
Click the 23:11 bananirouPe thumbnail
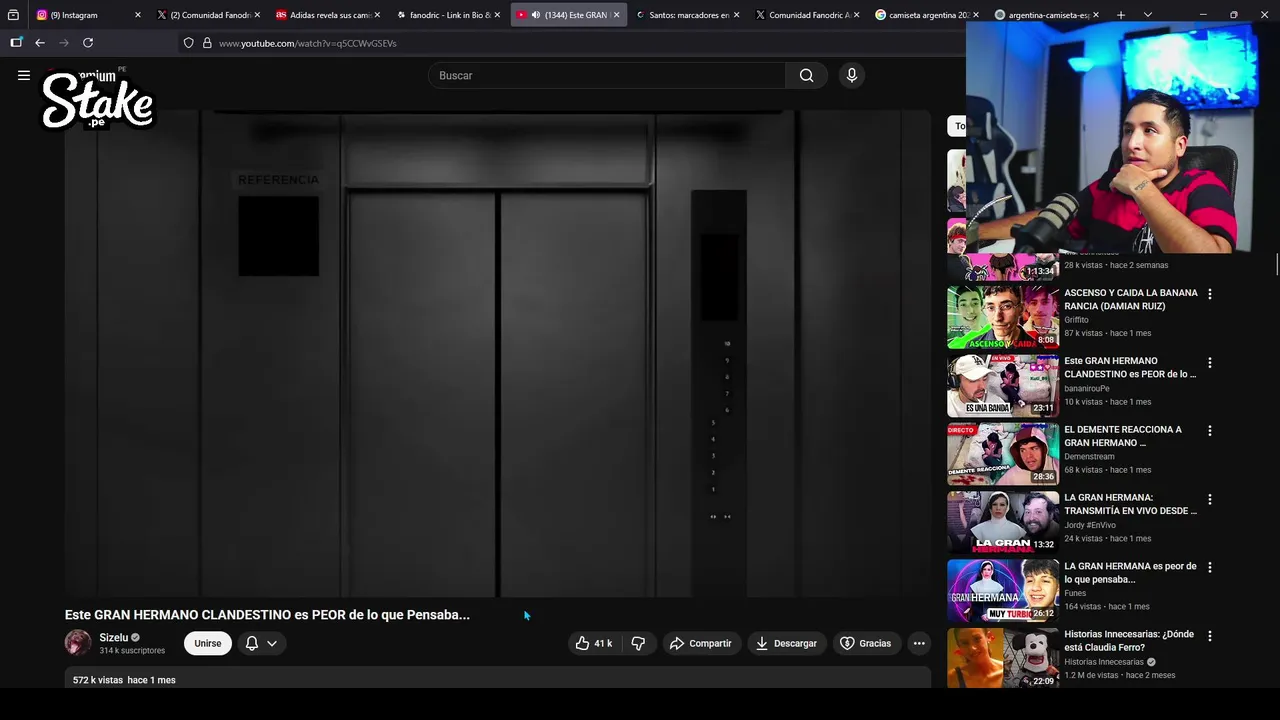(x=1003, y=385)
